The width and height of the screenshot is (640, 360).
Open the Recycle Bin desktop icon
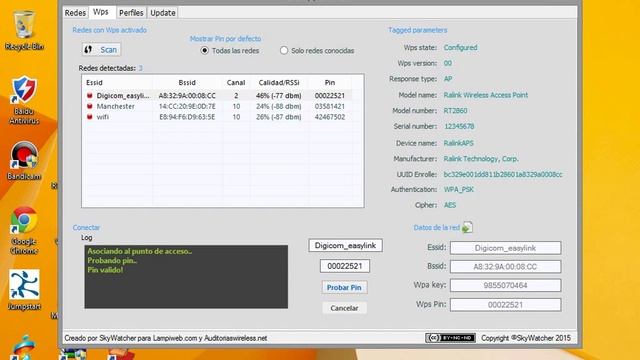[24, 31]
